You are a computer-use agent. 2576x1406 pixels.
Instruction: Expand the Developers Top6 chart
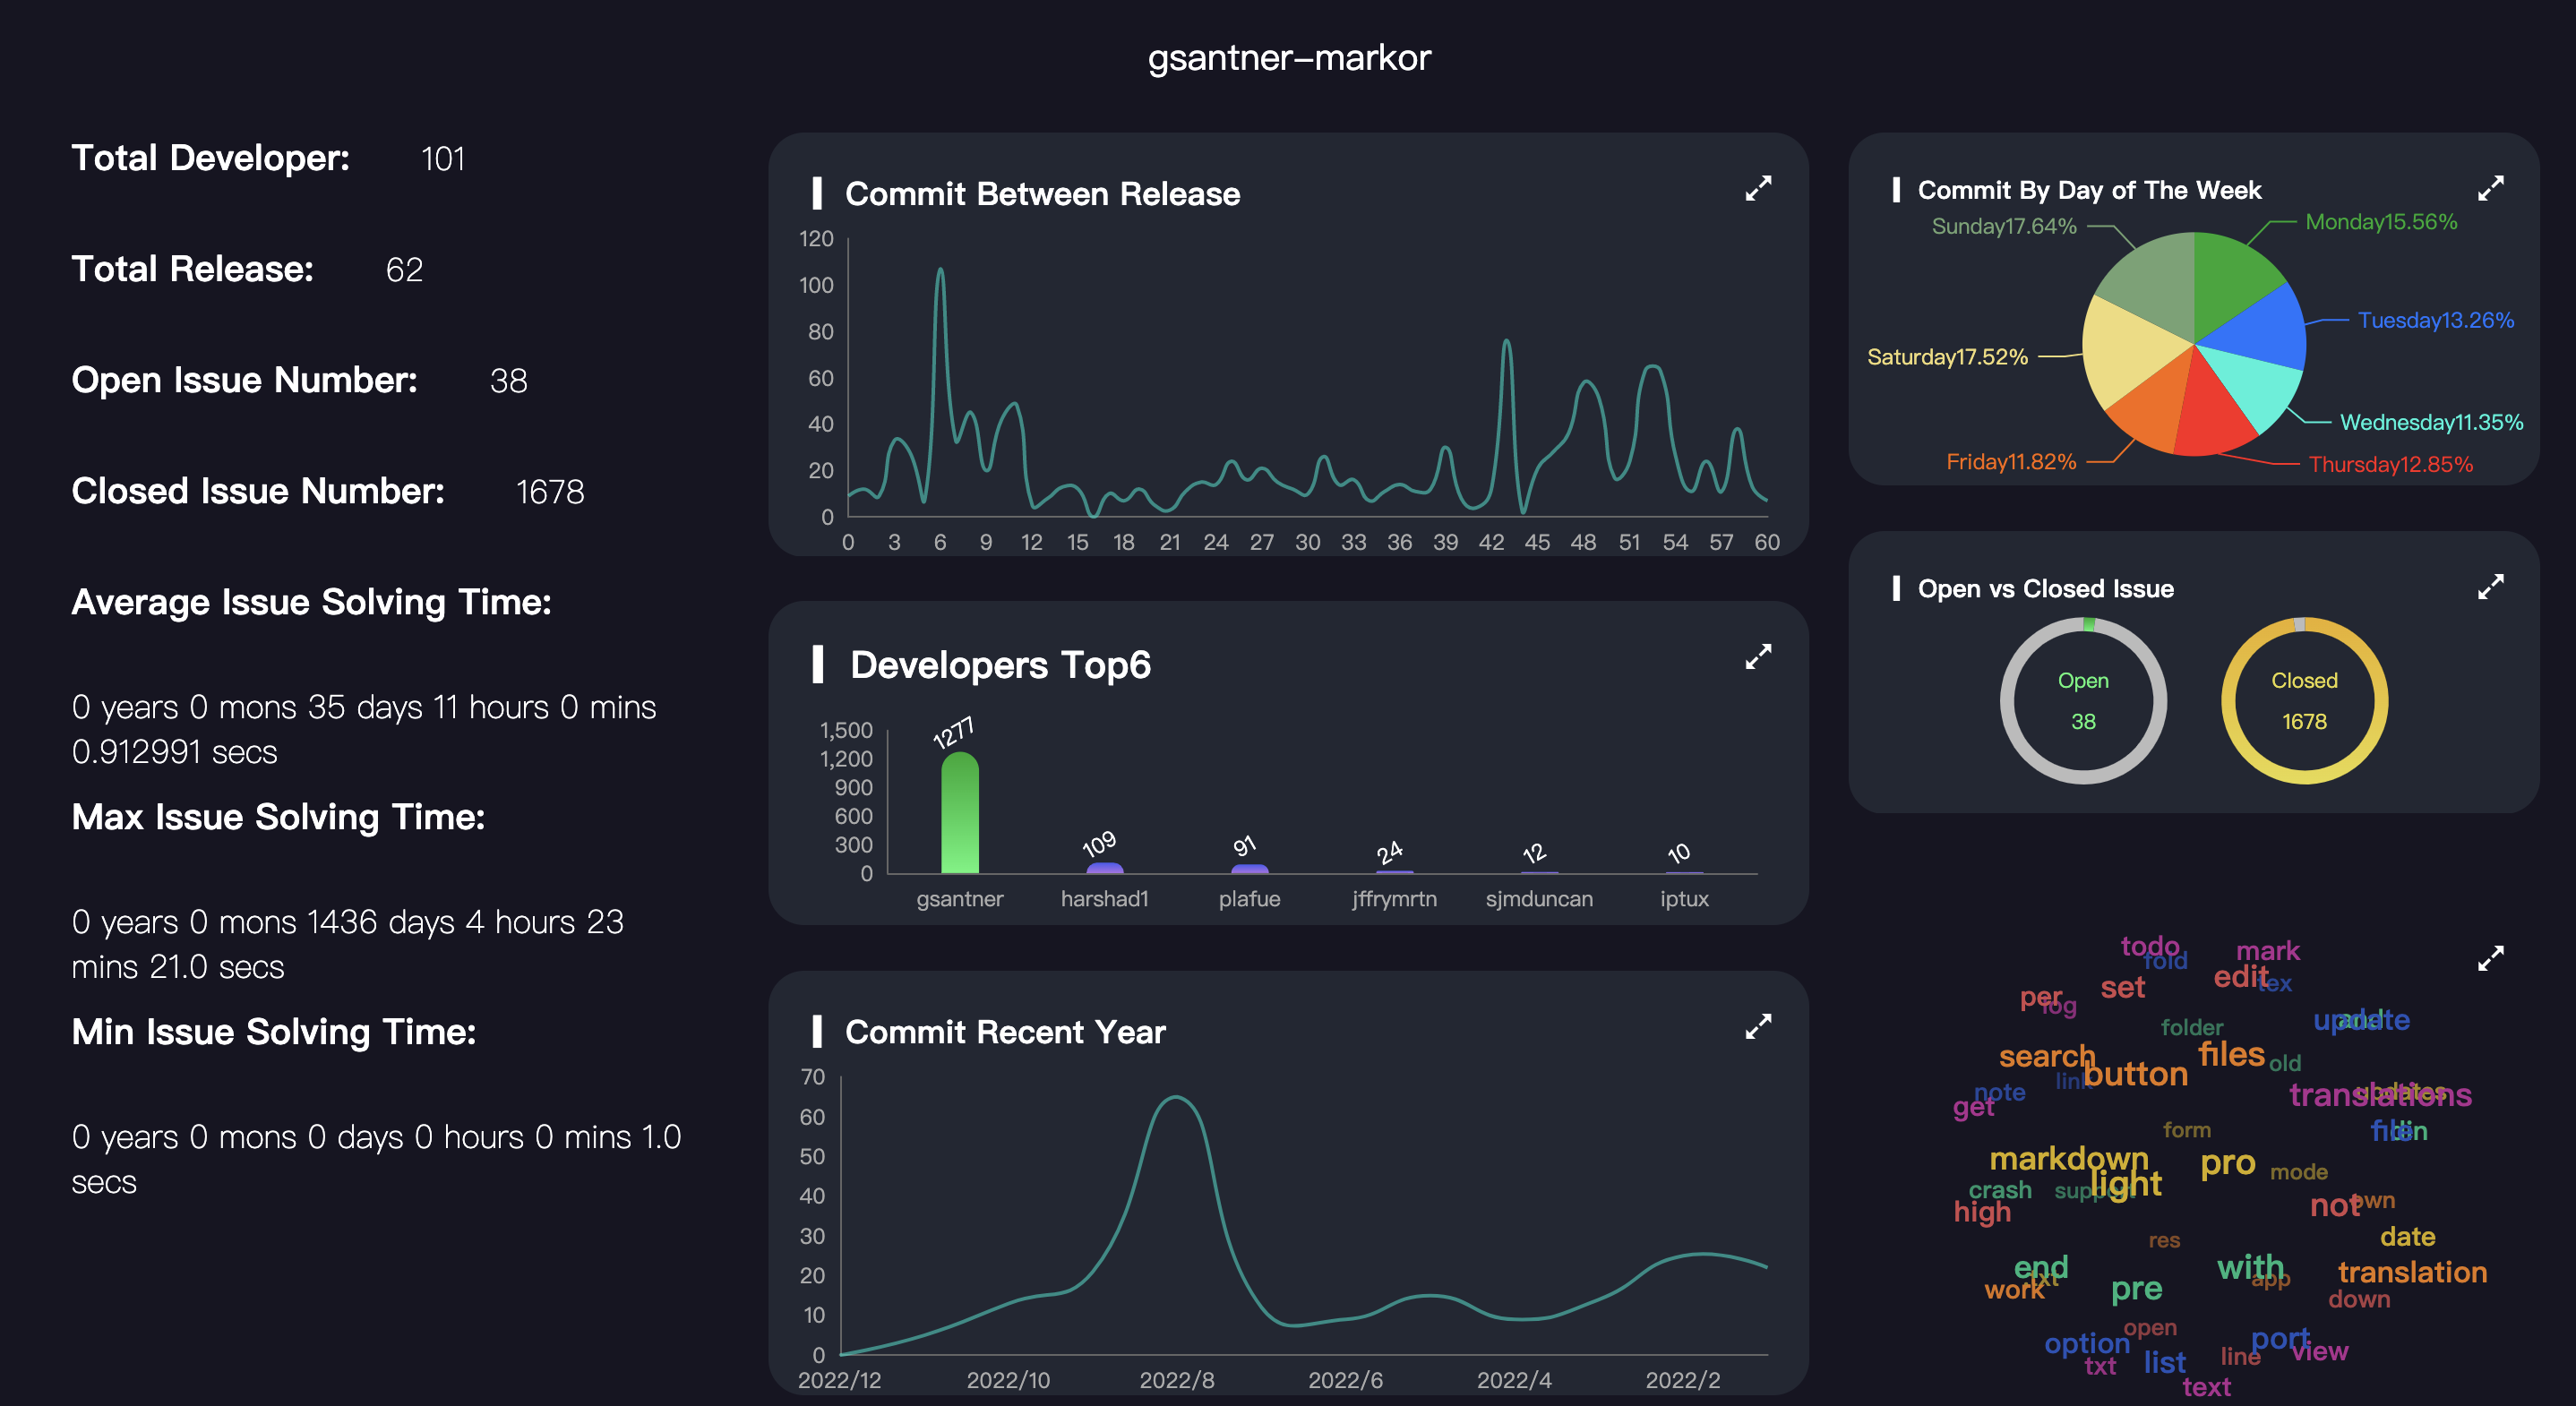click(1757, 656)
